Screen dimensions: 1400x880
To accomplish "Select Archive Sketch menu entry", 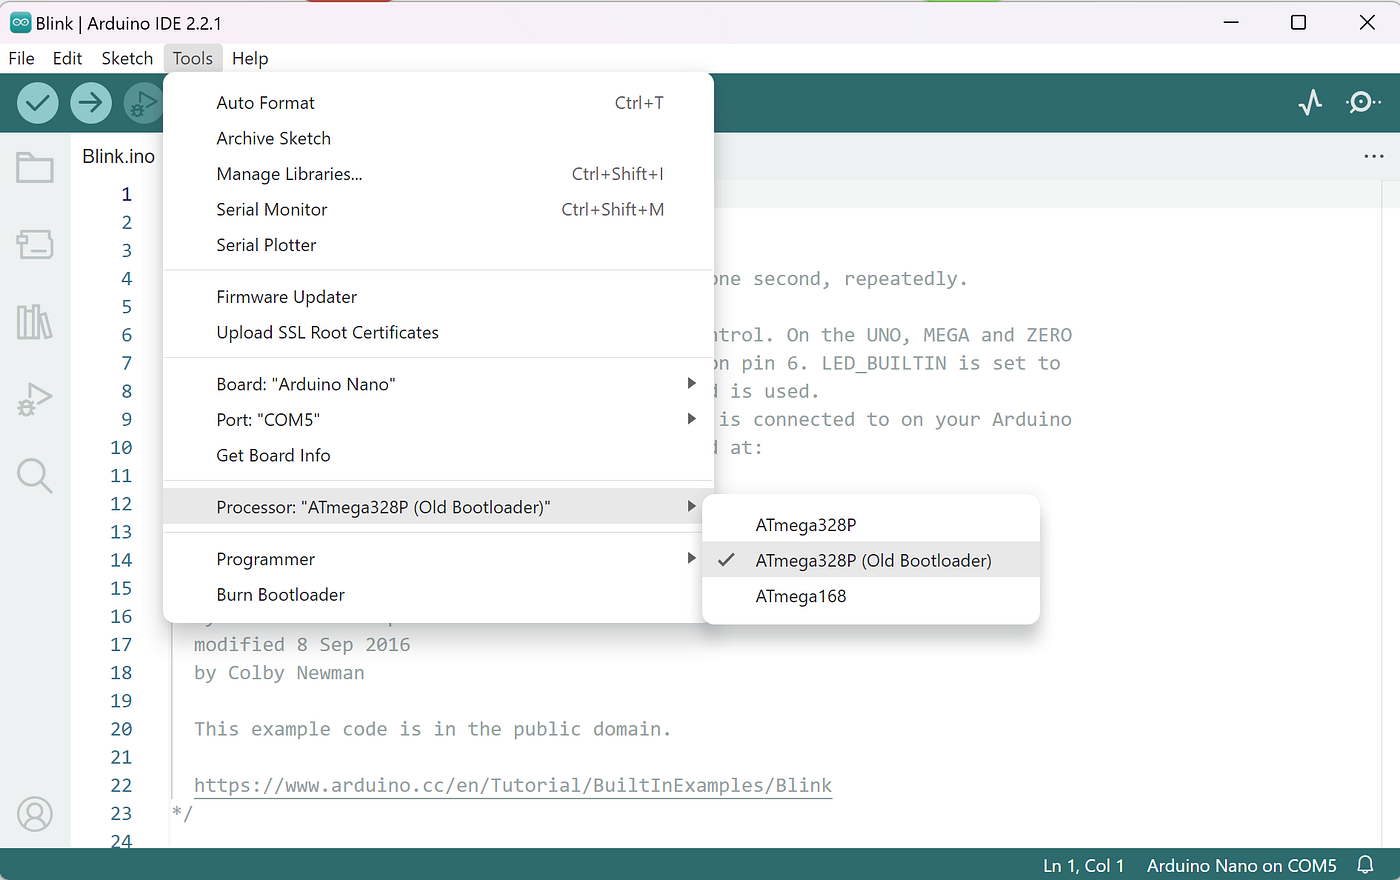I will (x=438, y=138).
